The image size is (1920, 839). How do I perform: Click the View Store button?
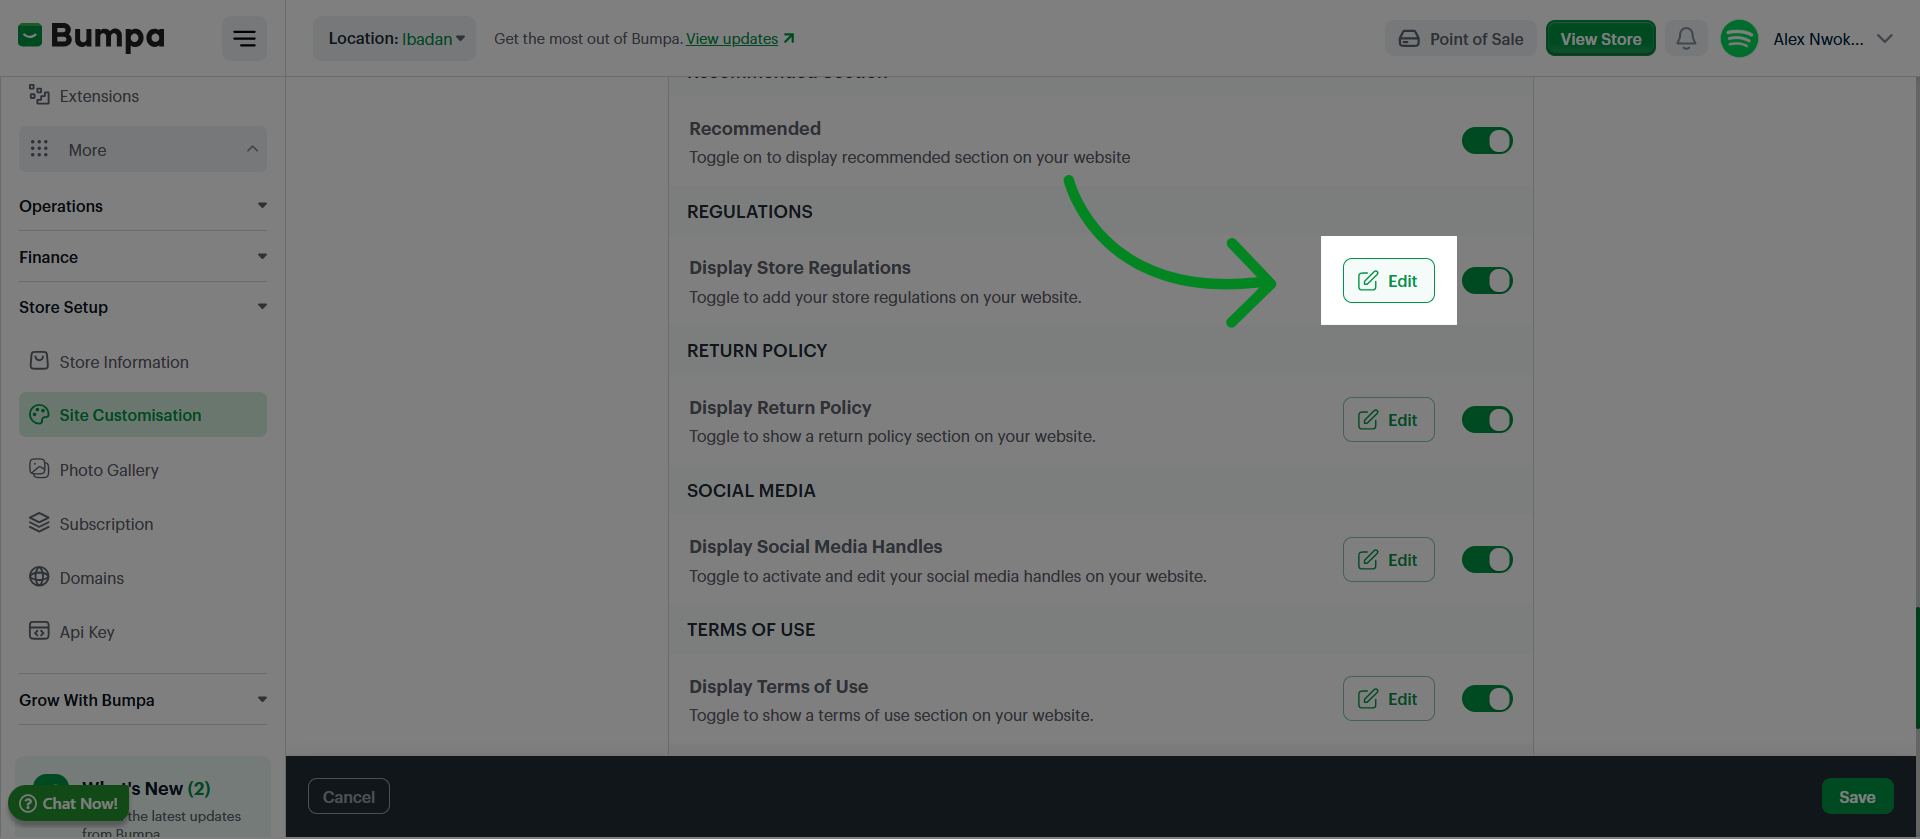click(x=1601, y=39)
